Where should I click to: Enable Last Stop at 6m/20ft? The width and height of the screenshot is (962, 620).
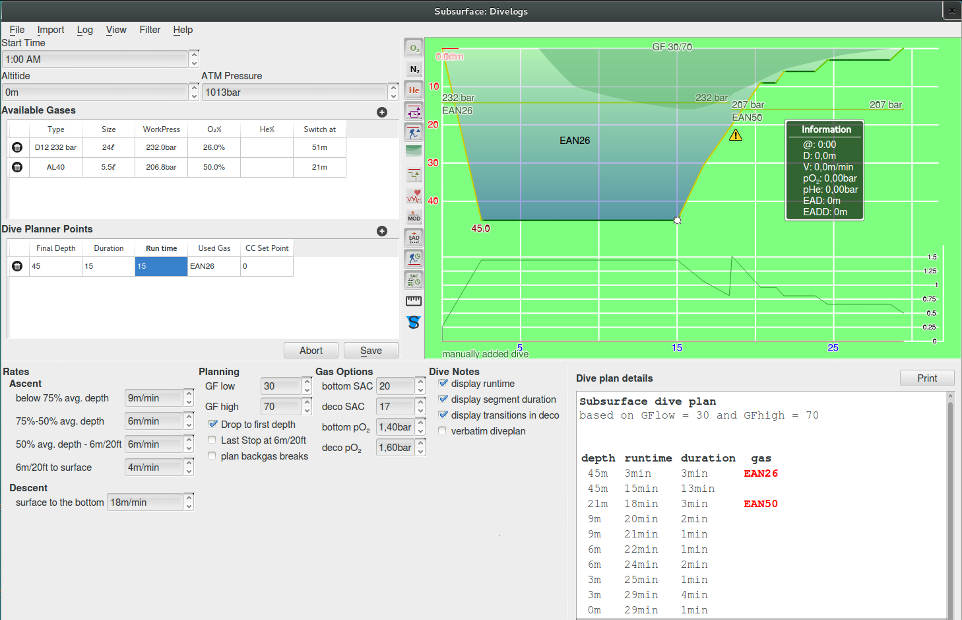pyautogui.click(x=212, y=440)
